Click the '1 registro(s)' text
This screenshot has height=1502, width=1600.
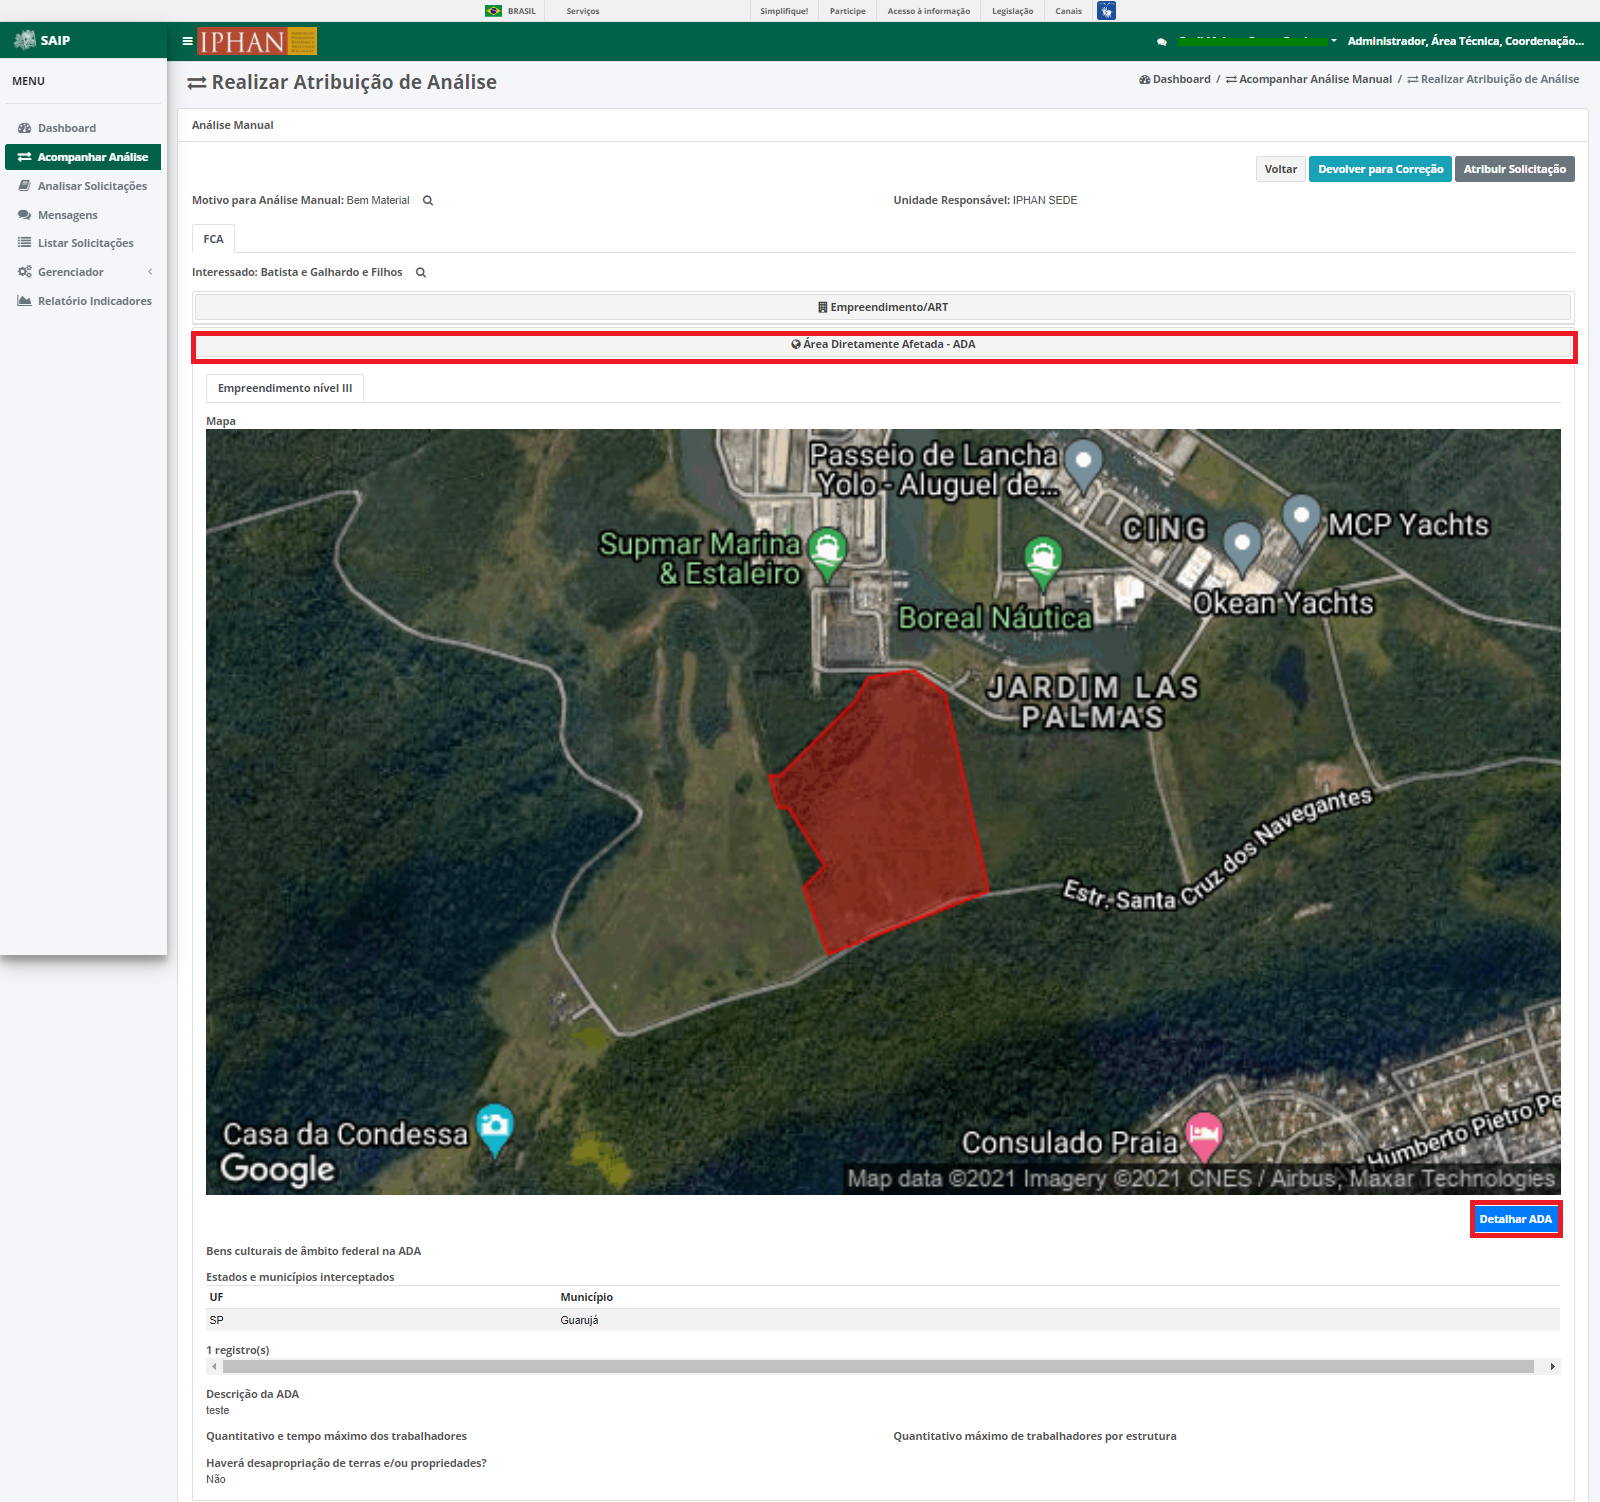pyautogui.click(x=238, y=1350)
